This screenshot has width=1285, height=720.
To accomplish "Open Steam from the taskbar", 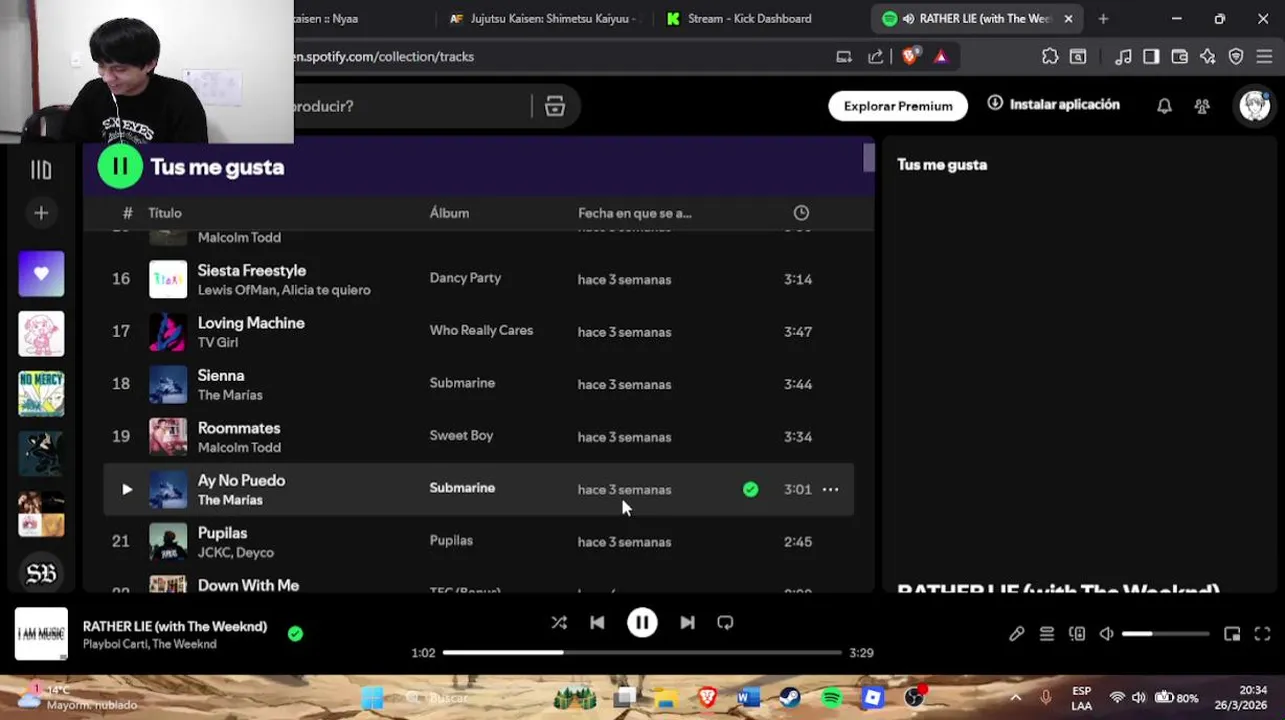I will pyautogui.click(x=790, y=697).
